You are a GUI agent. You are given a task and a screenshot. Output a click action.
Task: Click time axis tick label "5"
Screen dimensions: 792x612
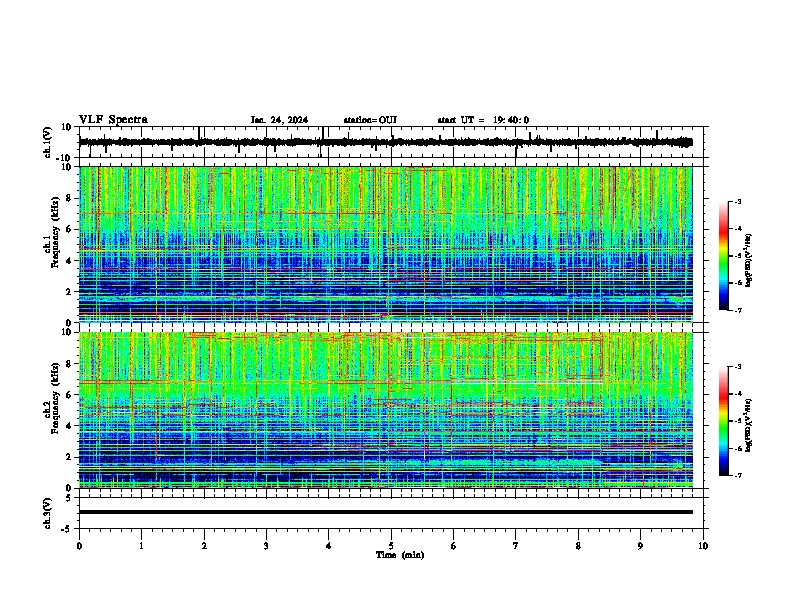[391, 546]
